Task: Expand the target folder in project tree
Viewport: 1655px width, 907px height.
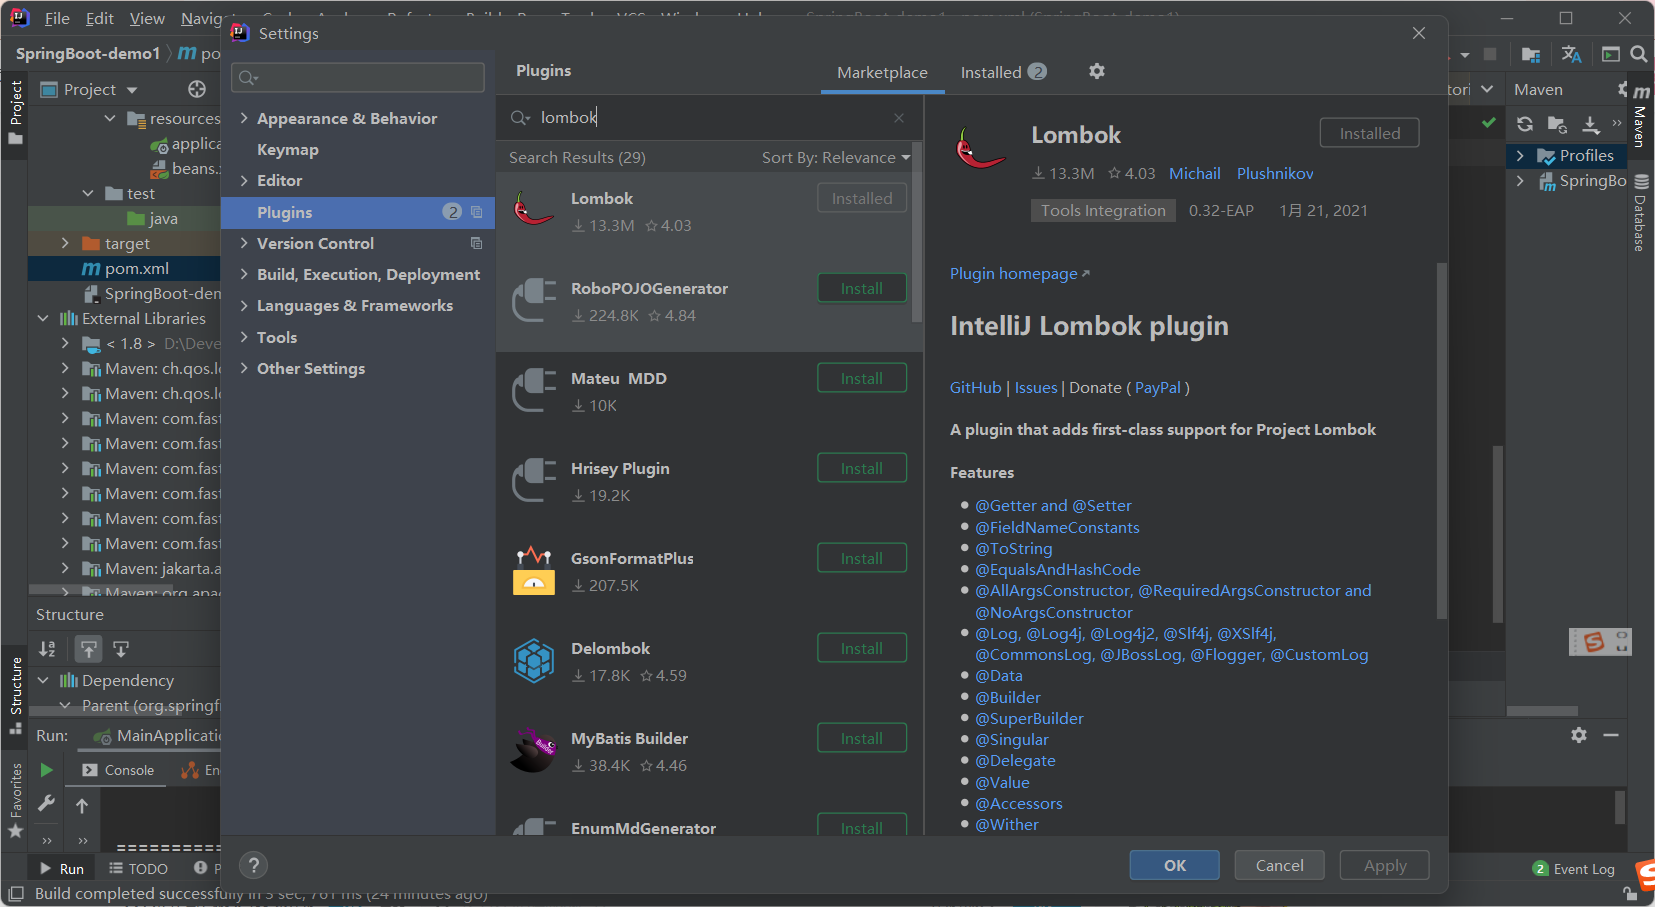Action: point(65,243)
